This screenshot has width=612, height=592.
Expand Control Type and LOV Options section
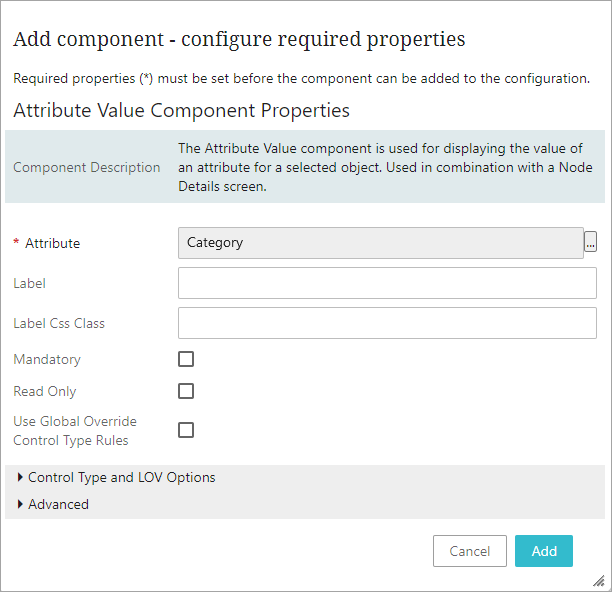pos(121,477)
